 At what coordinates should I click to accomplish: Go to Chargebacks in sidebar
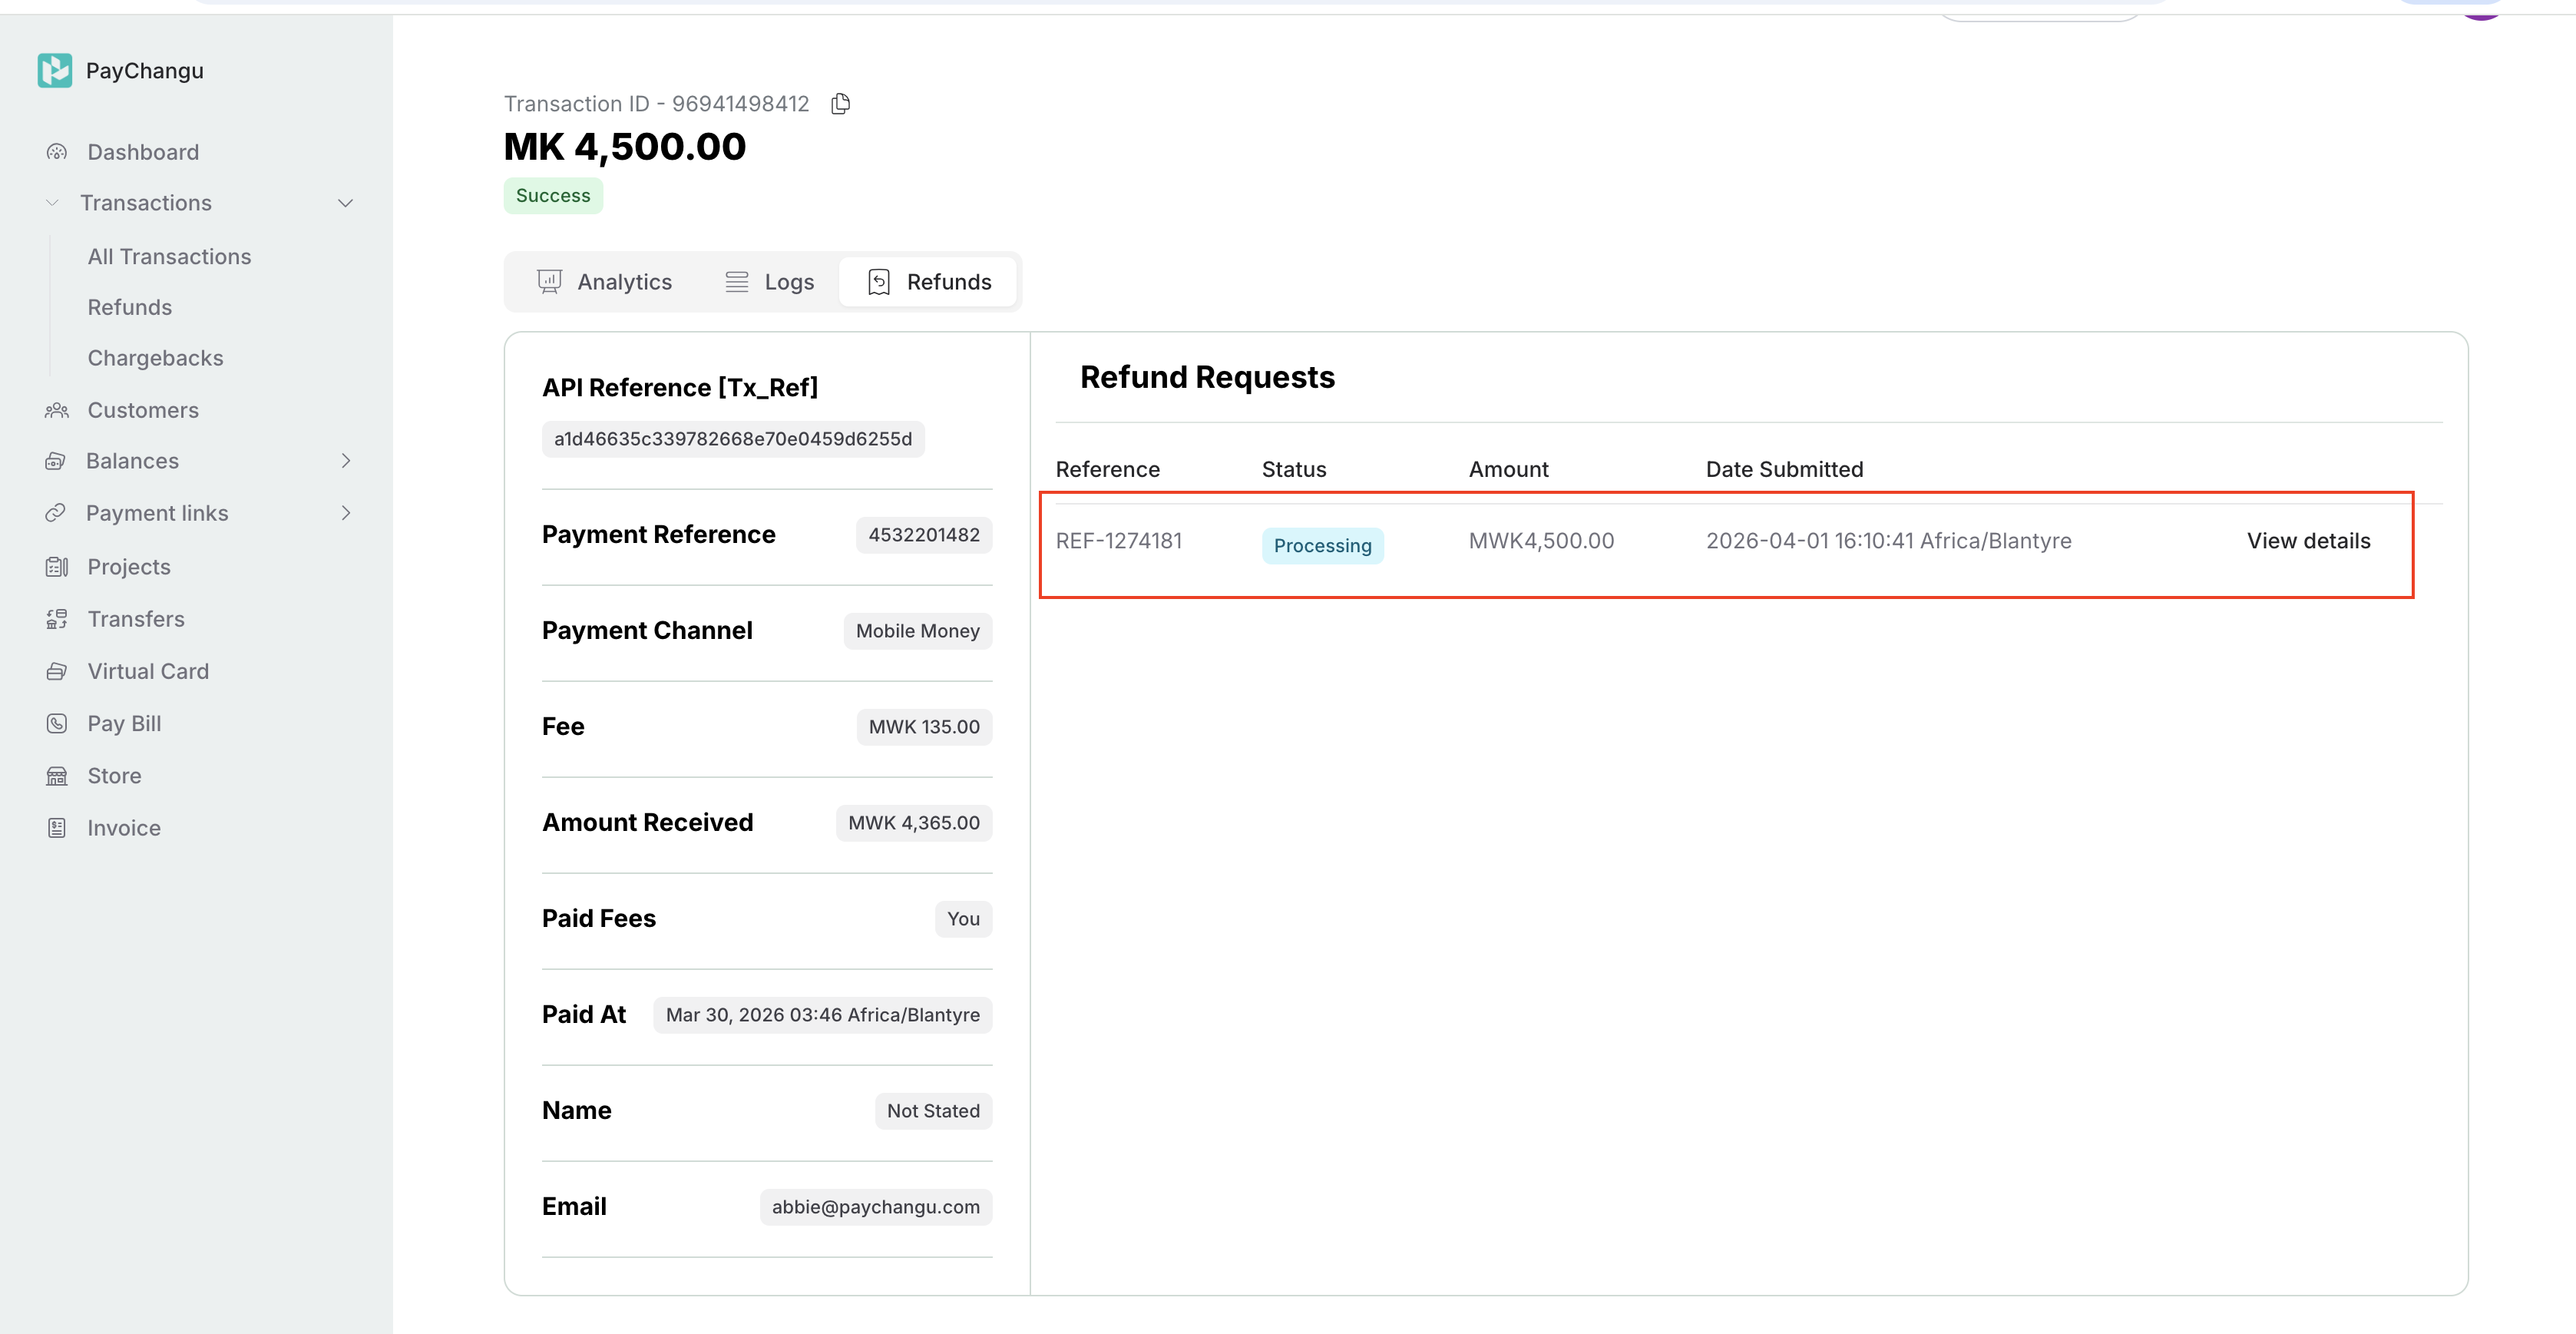[x=155, y=358]
